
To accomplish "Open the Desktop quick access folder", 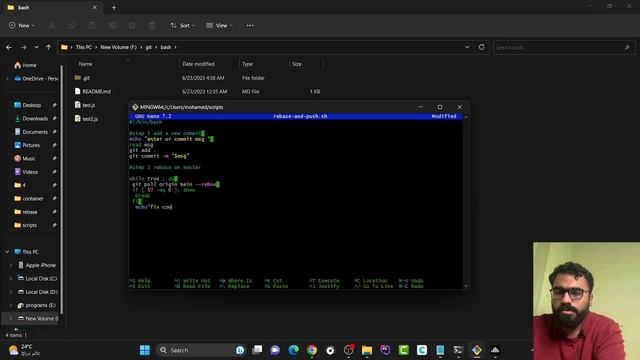I will pos(27,105).
